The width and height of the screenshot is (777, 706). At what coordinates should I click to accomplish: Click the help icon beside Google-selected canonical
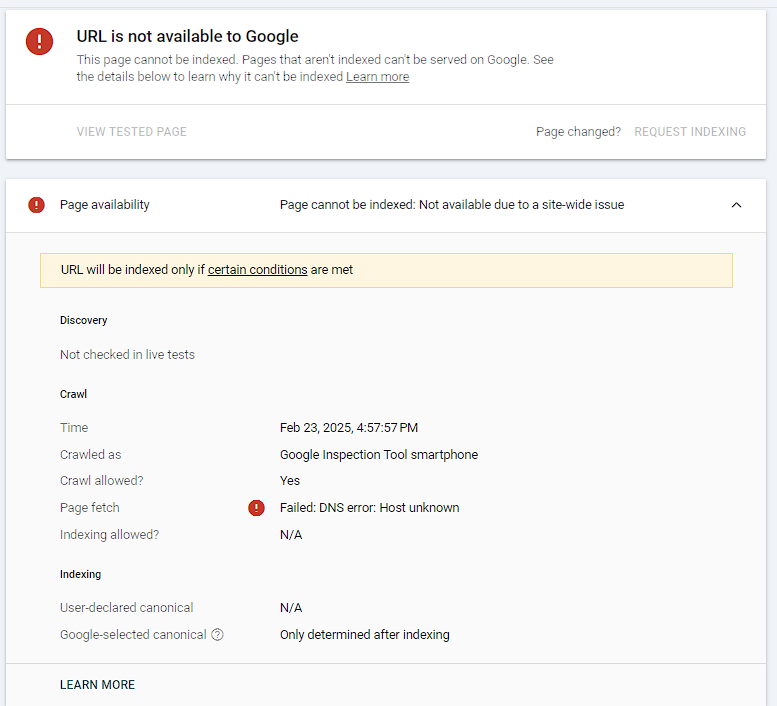[x=217, y=635]
